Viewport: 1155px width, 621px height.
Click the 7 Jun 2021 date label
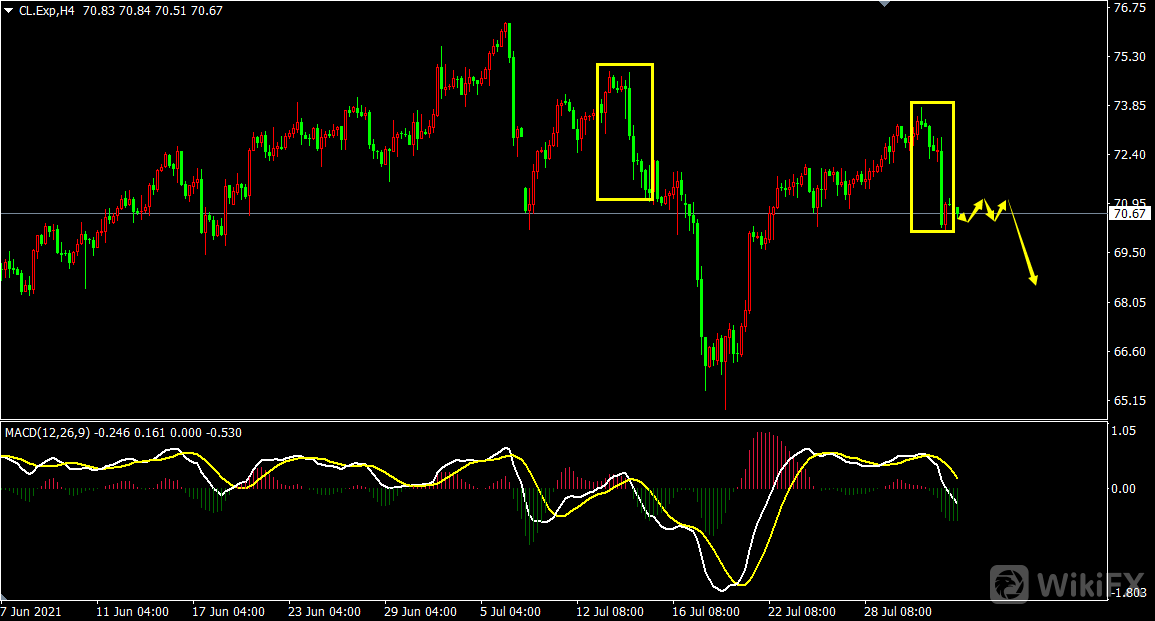click(x=33, y=611)
